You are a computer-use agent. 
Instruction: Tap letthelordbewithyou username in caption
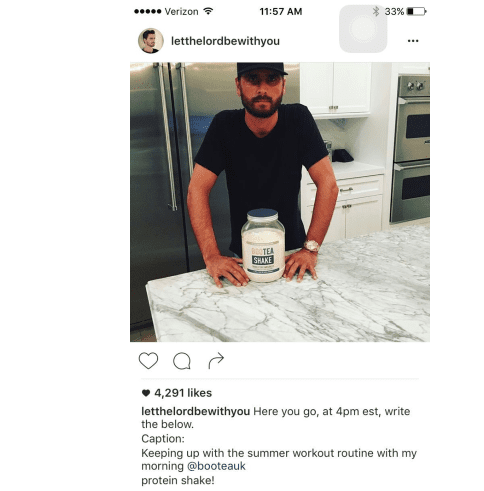point(196,412)
